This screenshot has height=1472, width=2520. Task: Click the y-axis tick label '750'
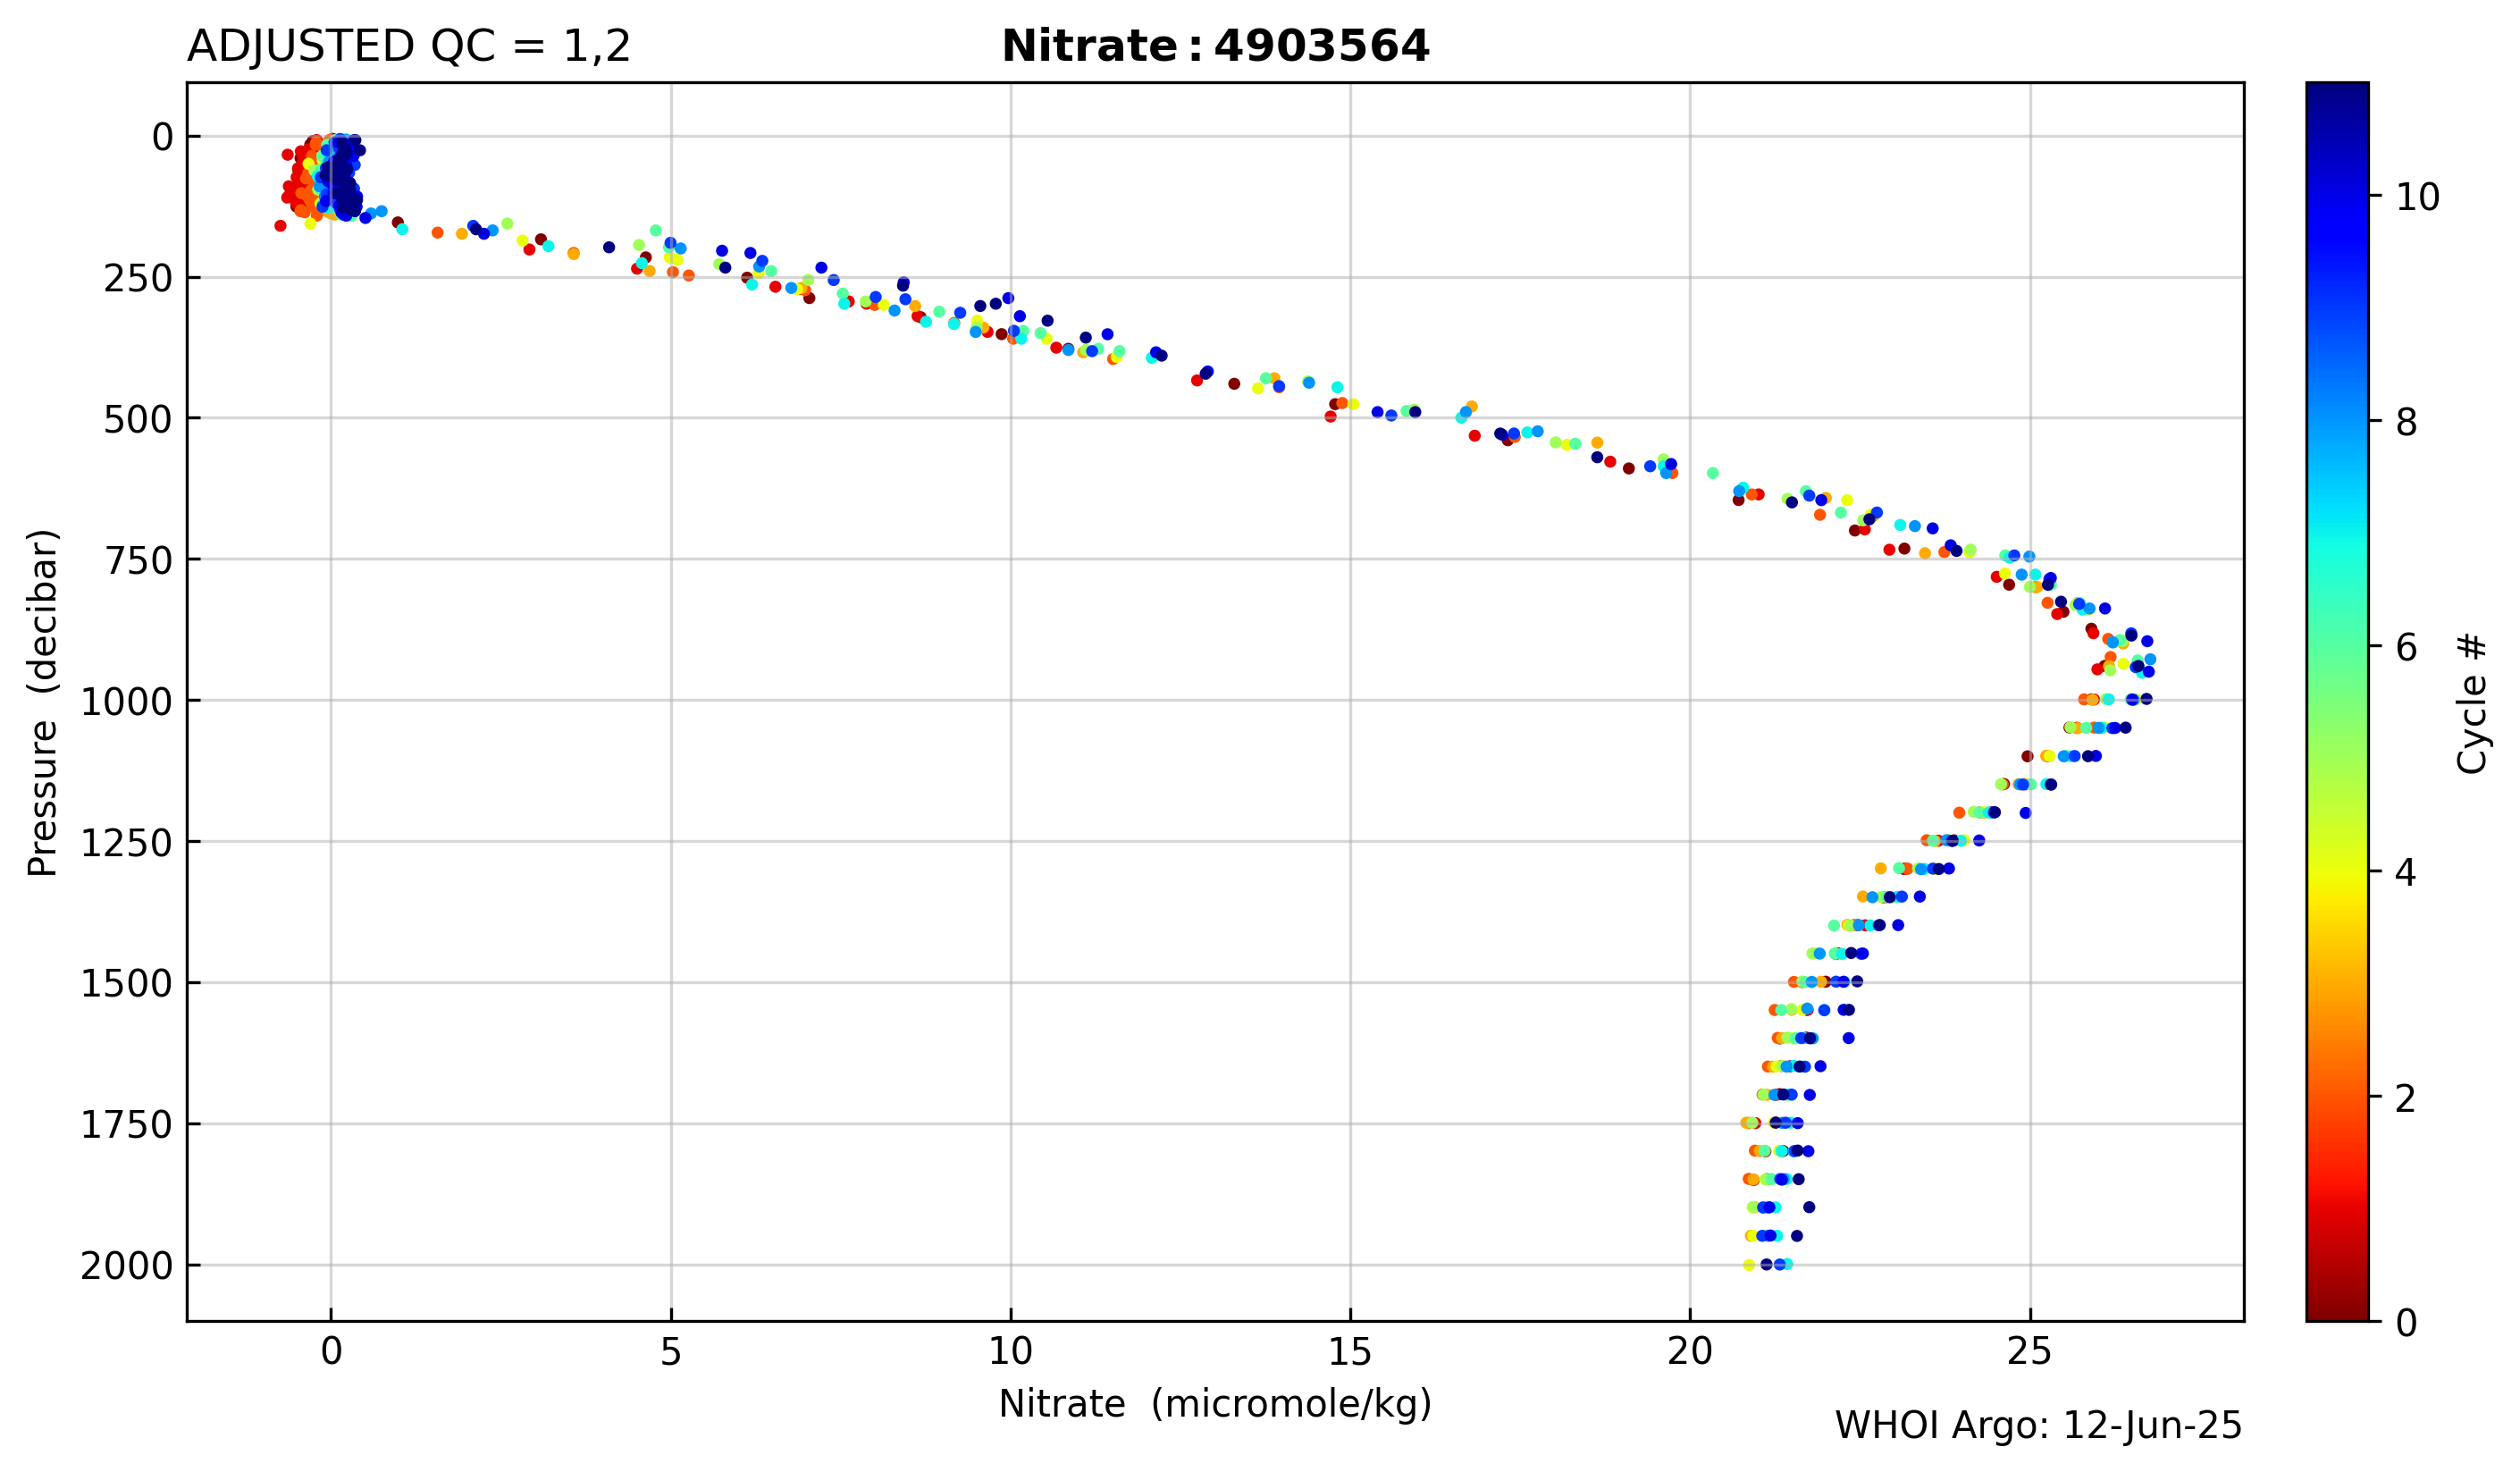(138, 561)
